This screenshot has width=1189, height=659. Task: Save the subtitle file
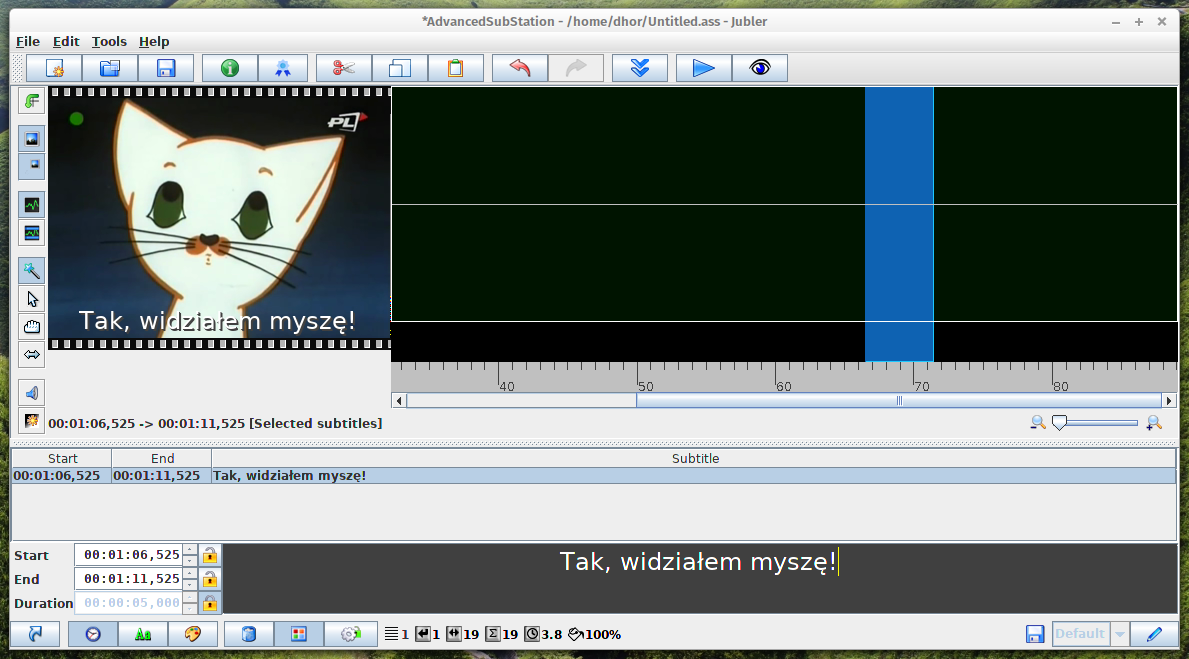(x=166, y=68)
